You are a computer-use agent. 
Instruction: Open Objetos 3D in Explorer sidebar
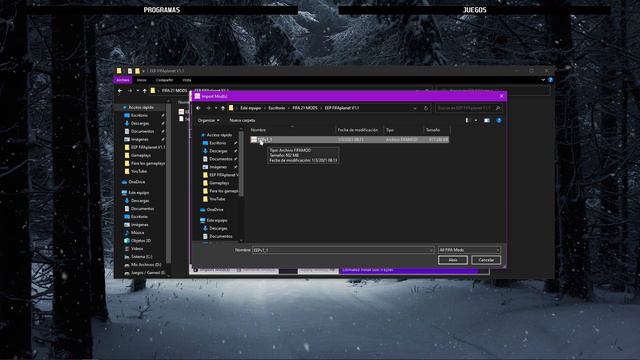140,241
